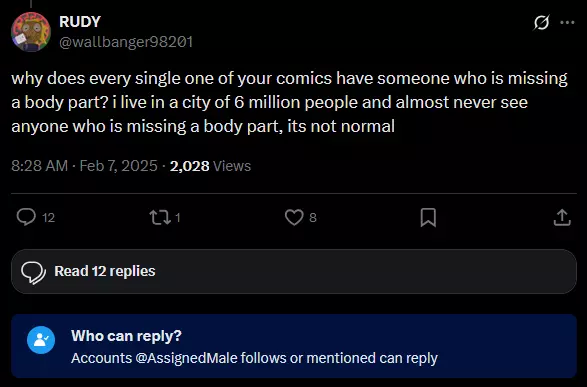The image size is (587, 387).
Task: Click the Grok slash-circle icon
Action: [x=541, y=22]
